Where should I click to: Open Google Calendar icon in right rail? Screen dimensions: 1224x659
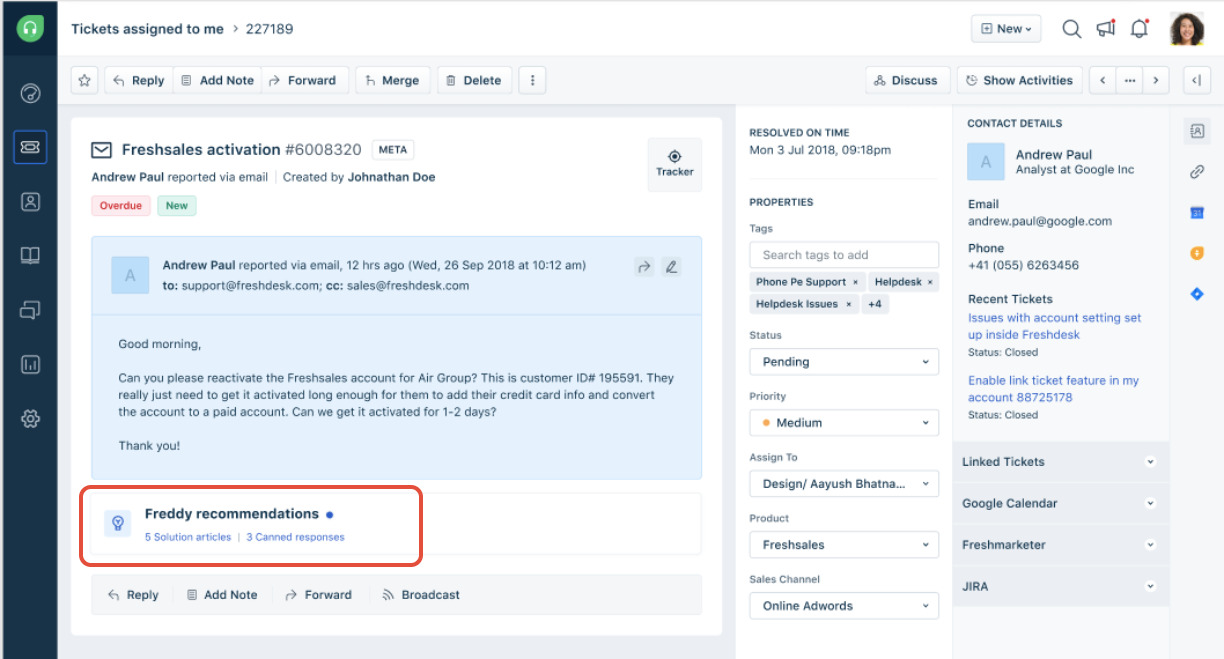pyautogui.click(x=1197, y=213)
